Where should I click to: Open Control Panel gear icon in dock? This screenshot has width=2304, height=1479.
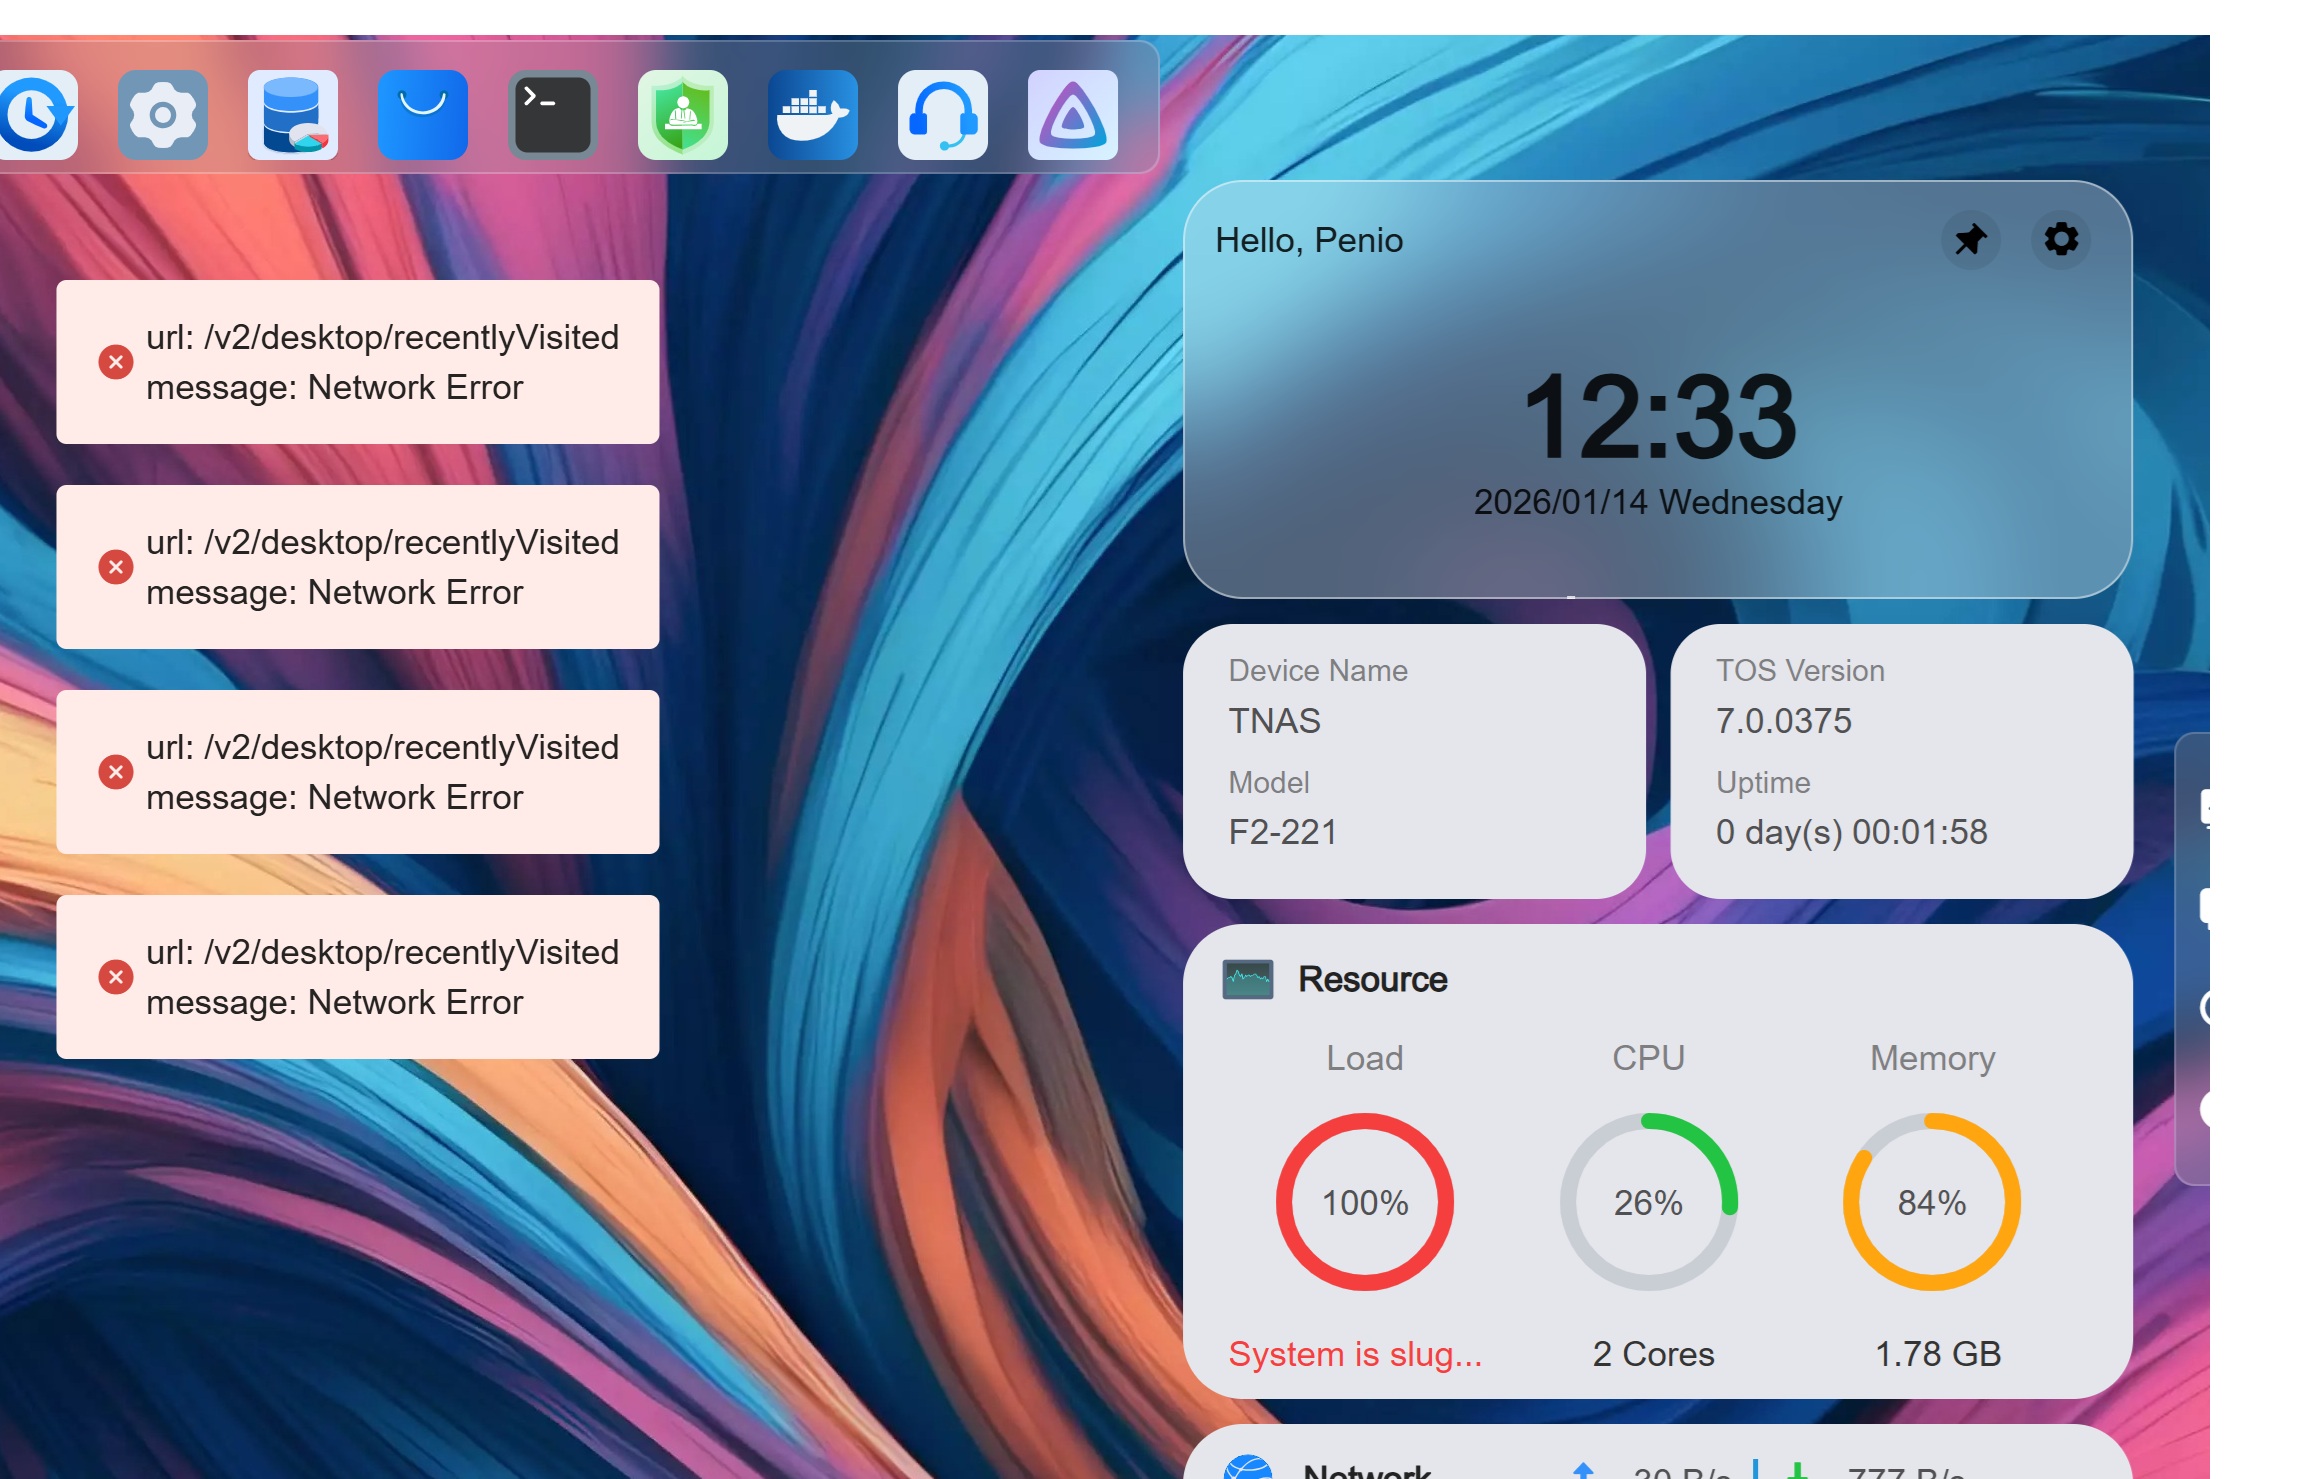click(163, 115)
